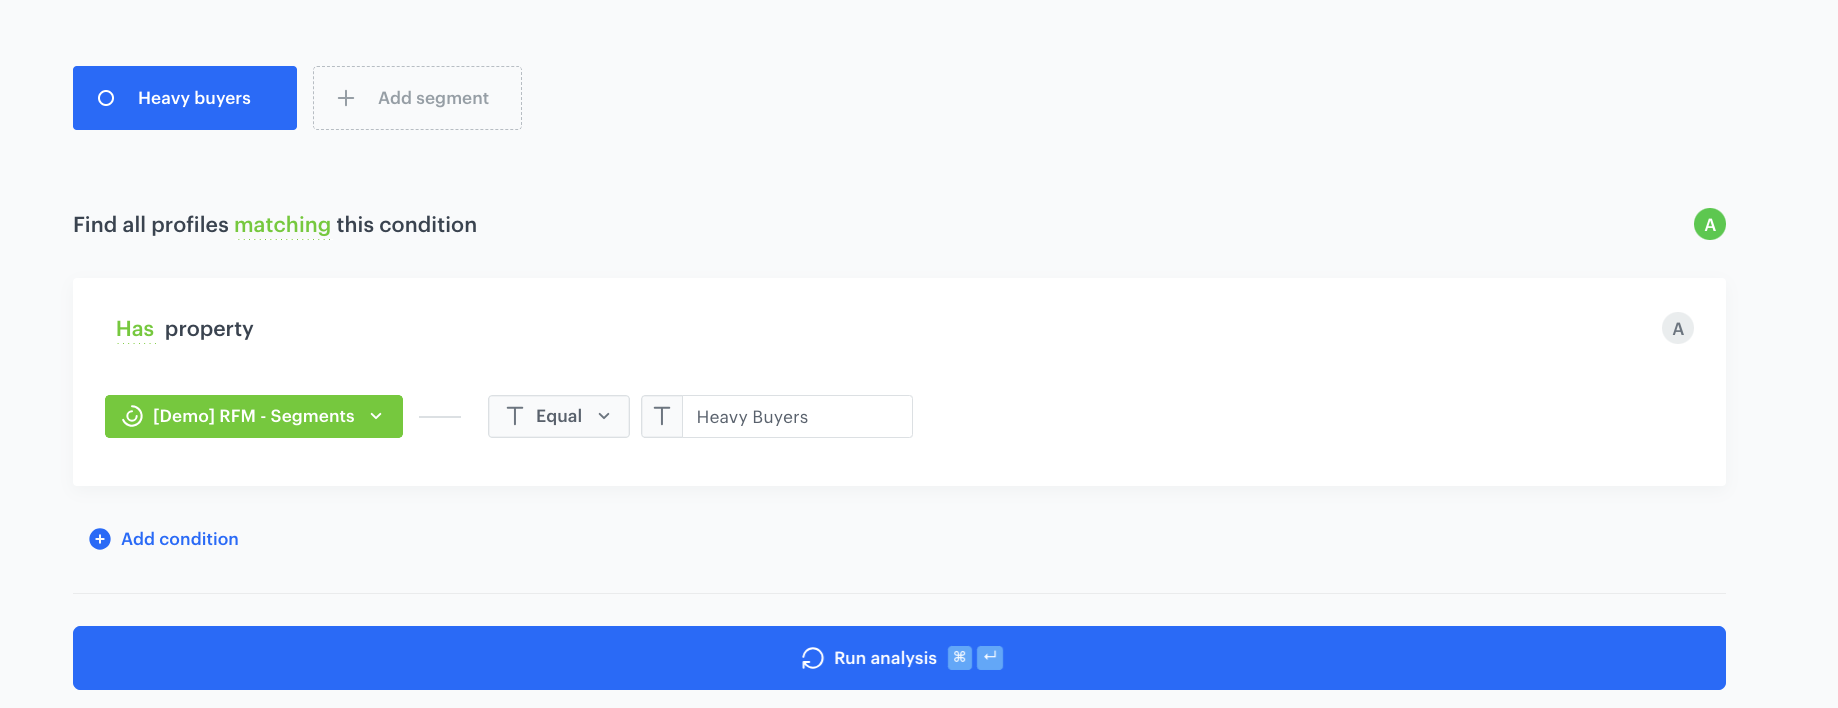Click the plus icon beside Add segment
1838x708 pixels.
coord(346,98)
